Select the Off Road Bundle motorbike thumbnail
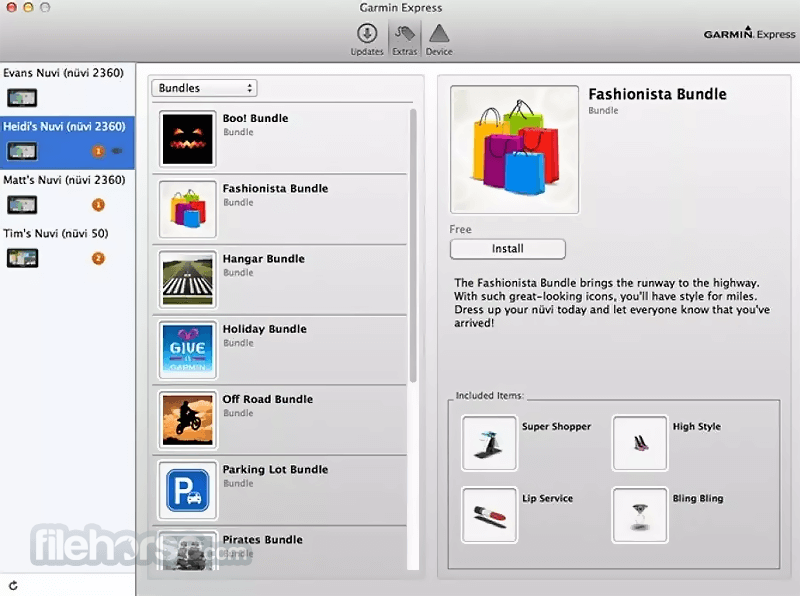Viewport: 800px width, 596px height. [187, 420]
